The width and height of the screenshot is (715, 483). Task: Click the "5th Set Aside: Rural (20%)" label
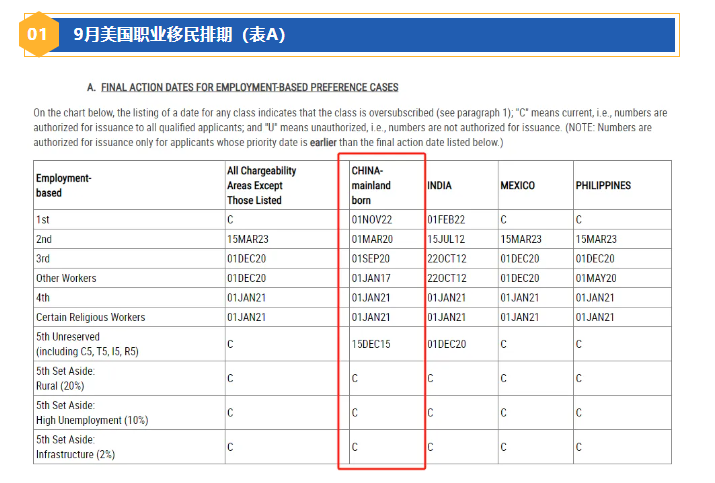(x=66, y=378)
